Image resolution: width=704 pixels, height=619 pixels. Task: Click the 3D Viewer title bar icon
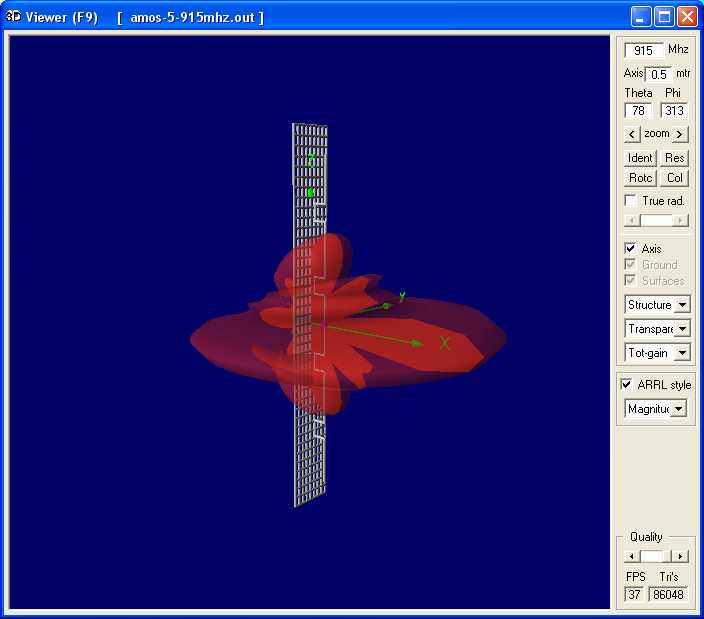point(14,17)
